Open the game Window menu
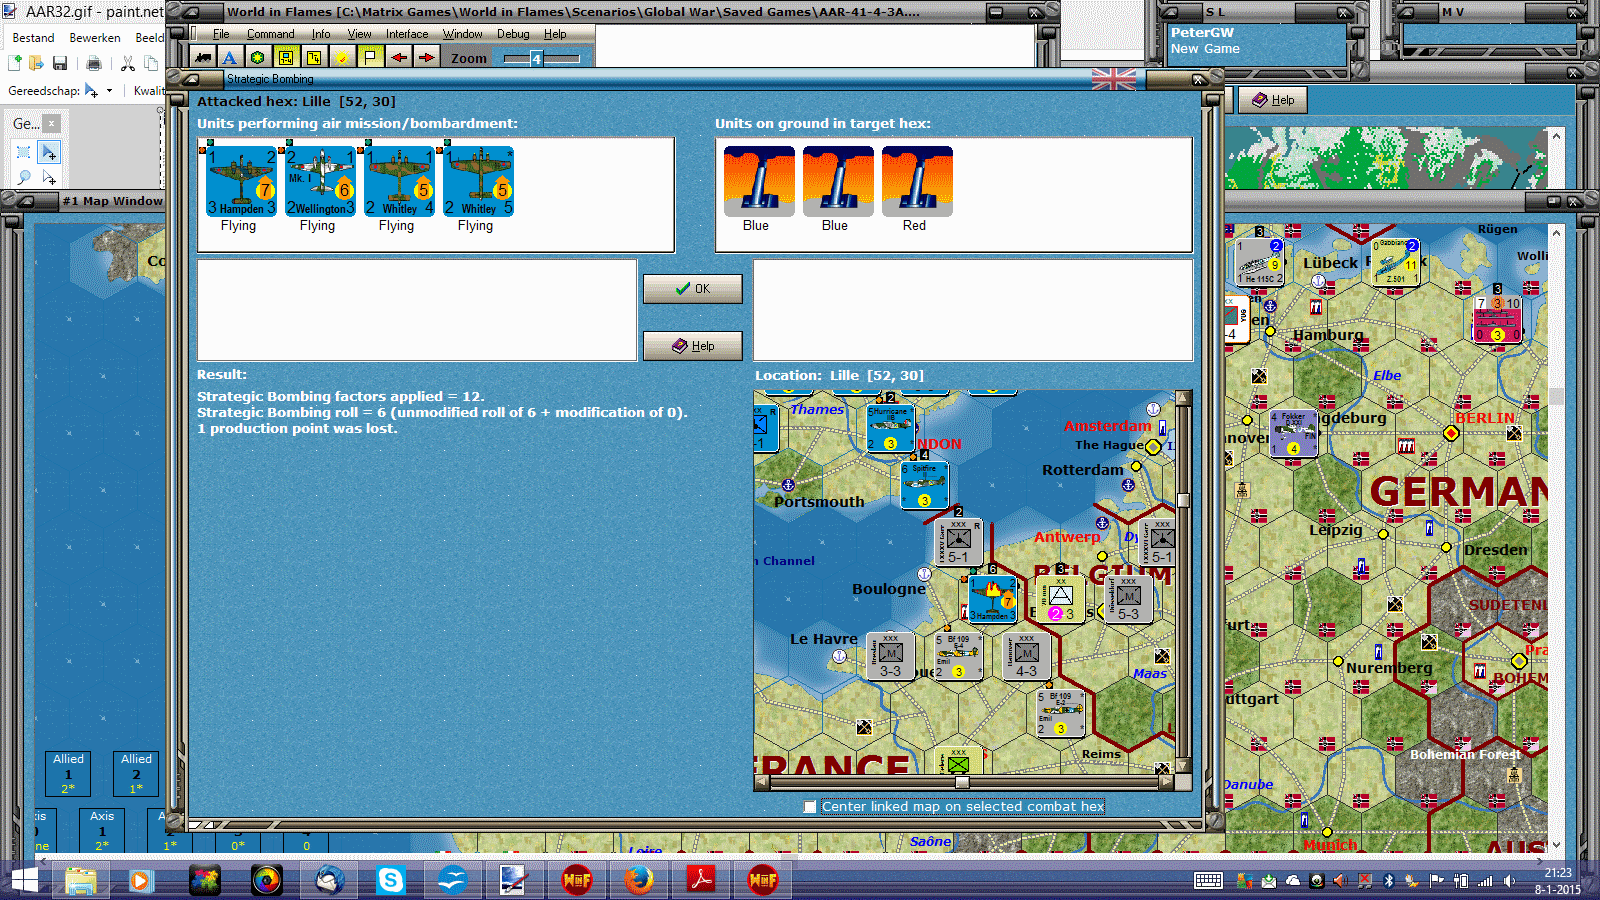1600x900 pixels. click(x=463, y=34)
